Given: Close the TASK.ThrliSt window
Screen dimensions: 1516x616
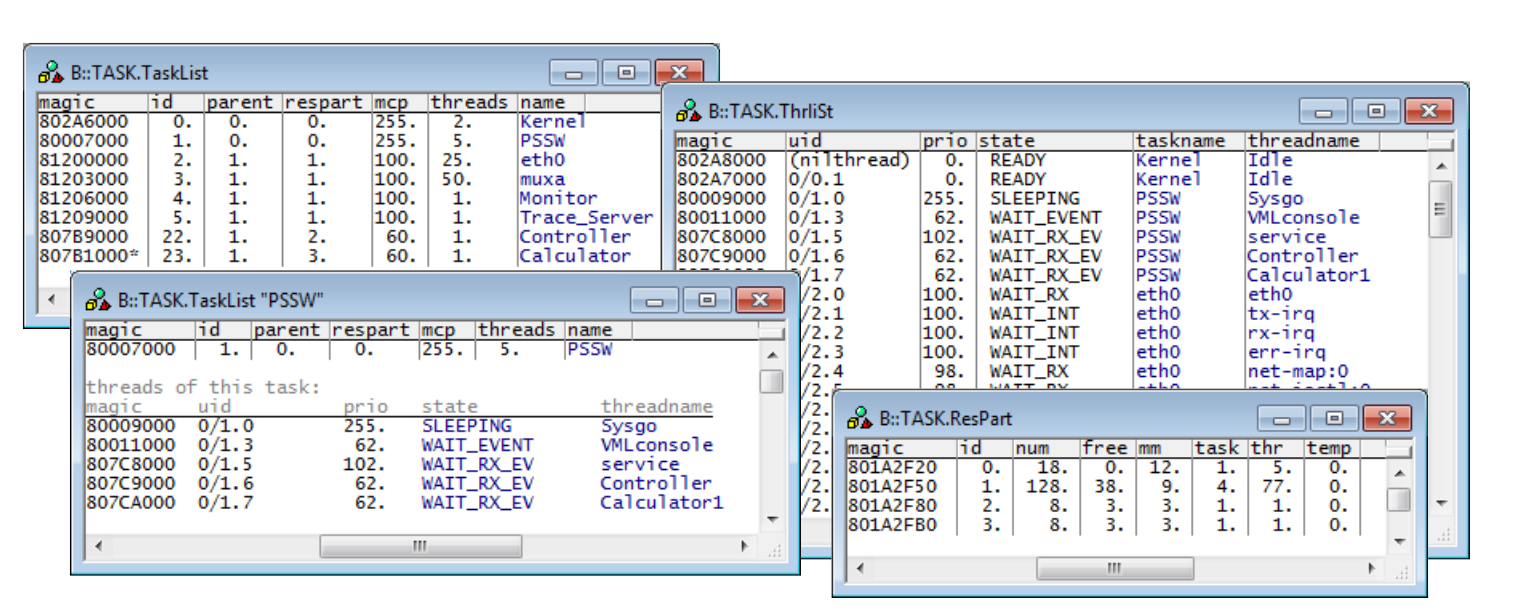Looking at the screenshot, I should pyautogui.click(x=1428, y=111).
